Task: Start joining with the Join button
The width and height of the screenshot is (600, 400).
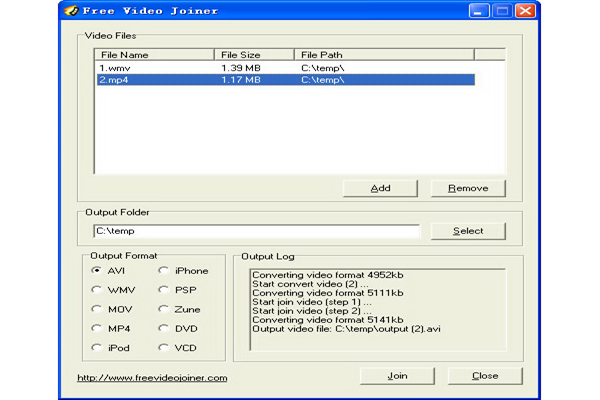Action: (397, 376)
